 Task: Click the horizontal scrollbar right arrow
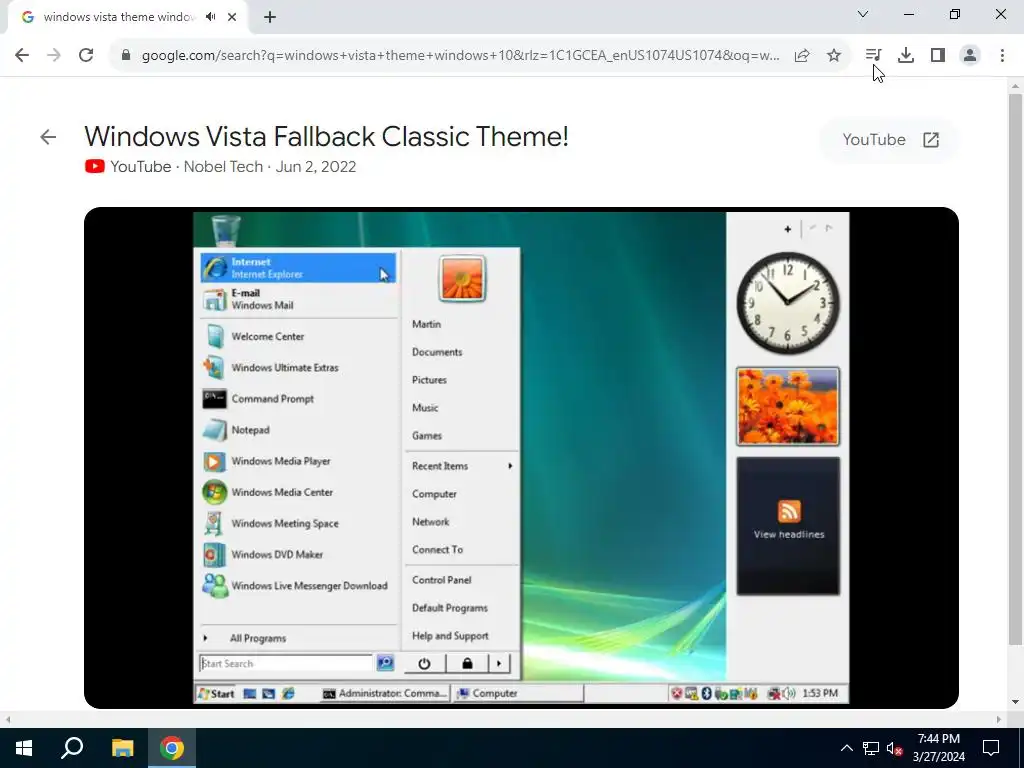999,719
